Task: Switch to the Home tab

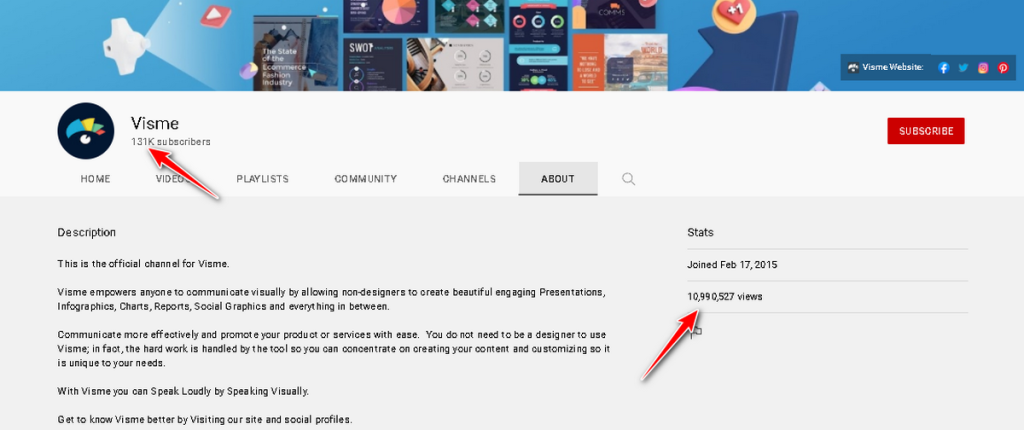Action: [95, 179]
